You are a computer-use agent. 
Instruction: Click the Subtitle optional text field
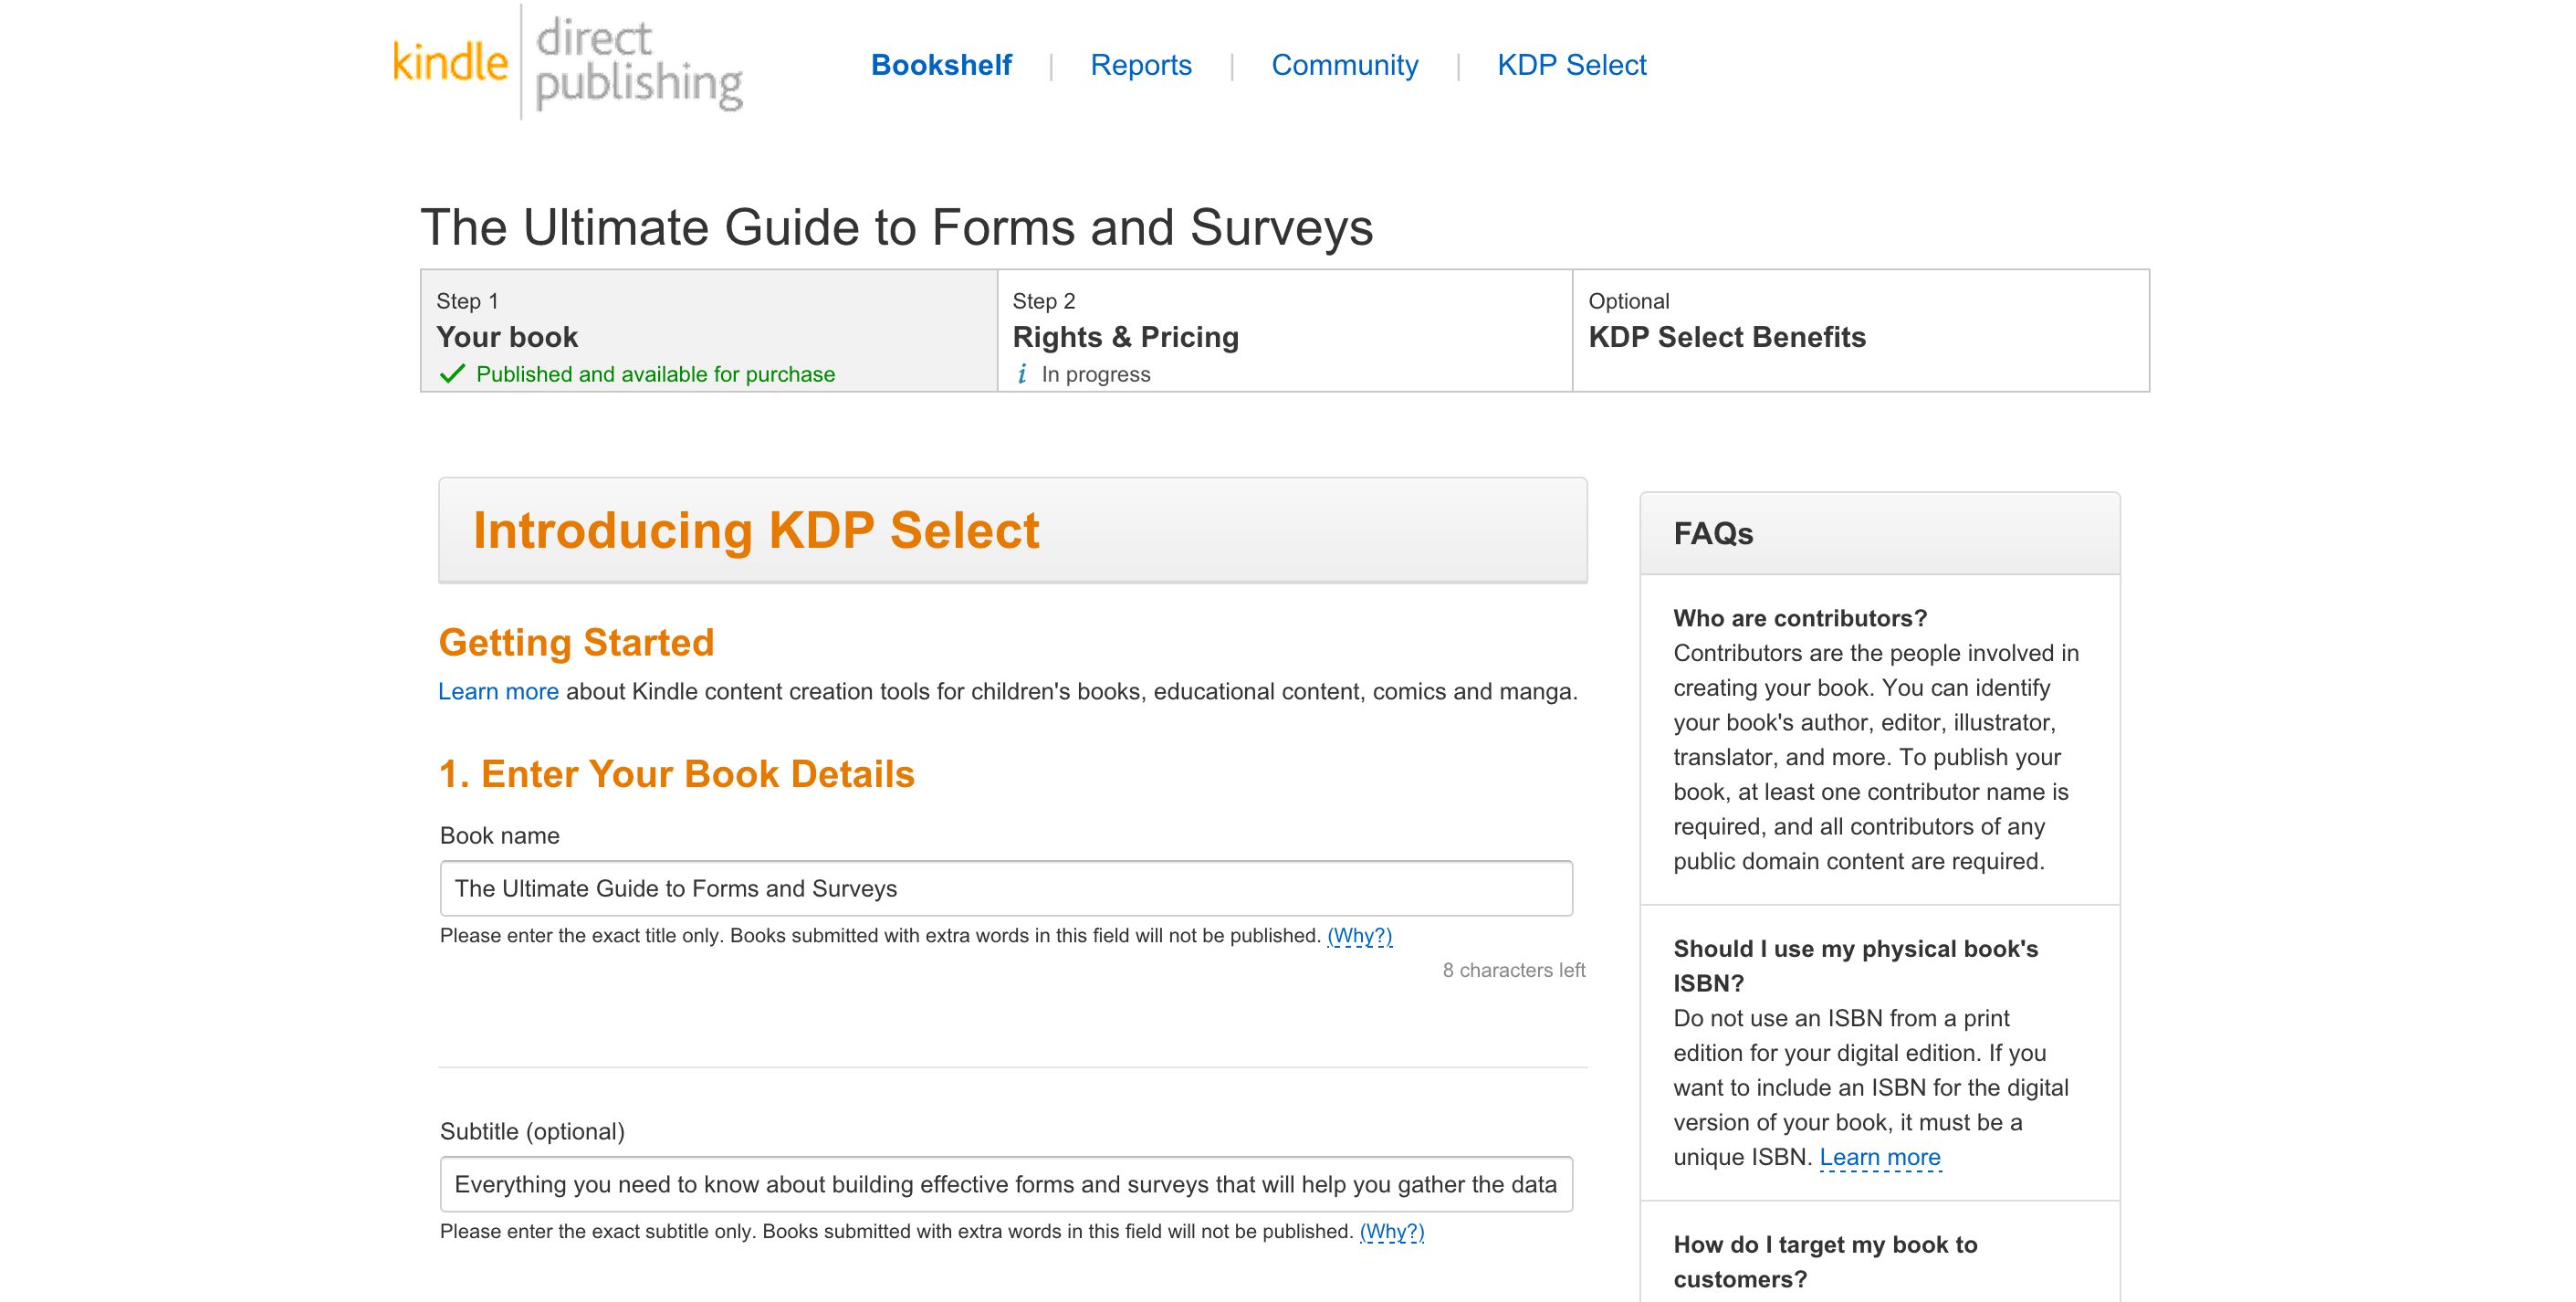coord(1005,1184)
